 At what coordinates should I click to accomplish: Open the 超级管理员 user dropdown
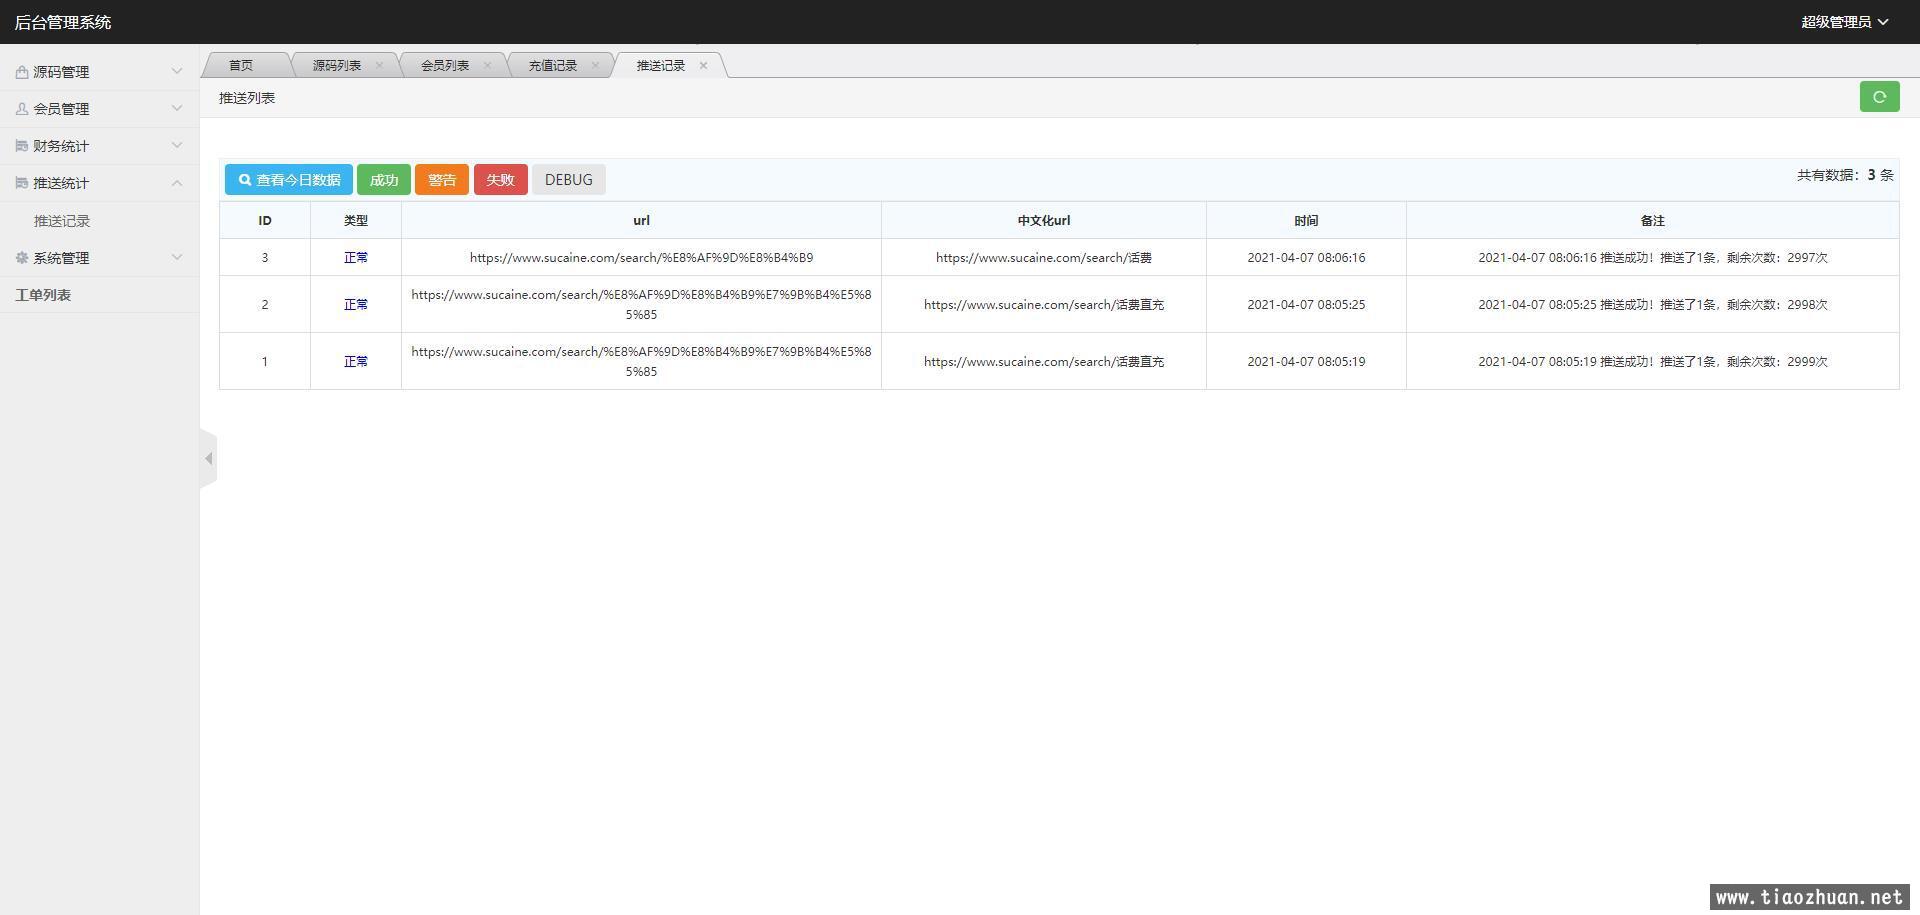pyautogui.click(x=1844, y=22)
